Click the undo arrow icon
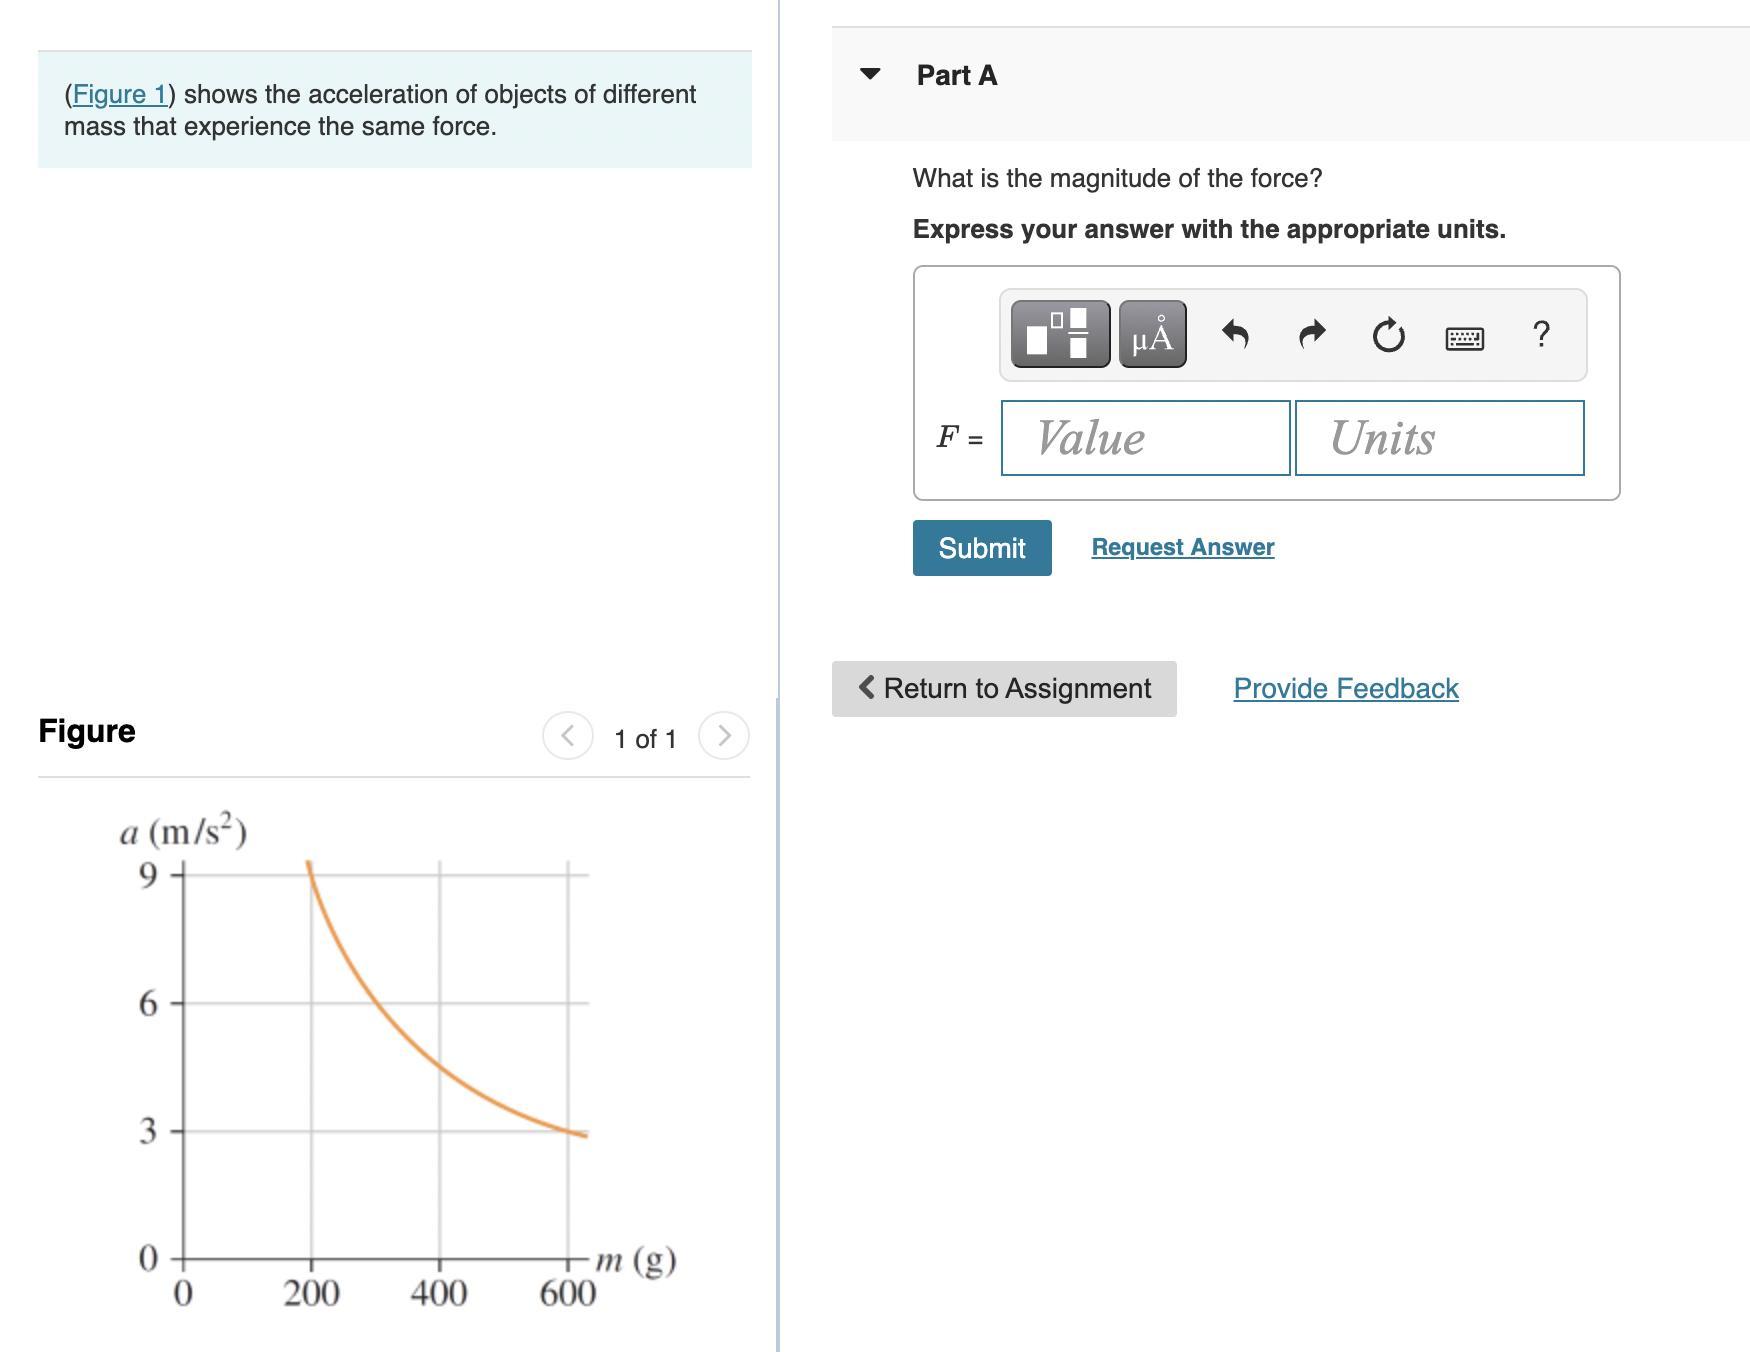This screenshot has height=1352, width=1750. 1235,334
